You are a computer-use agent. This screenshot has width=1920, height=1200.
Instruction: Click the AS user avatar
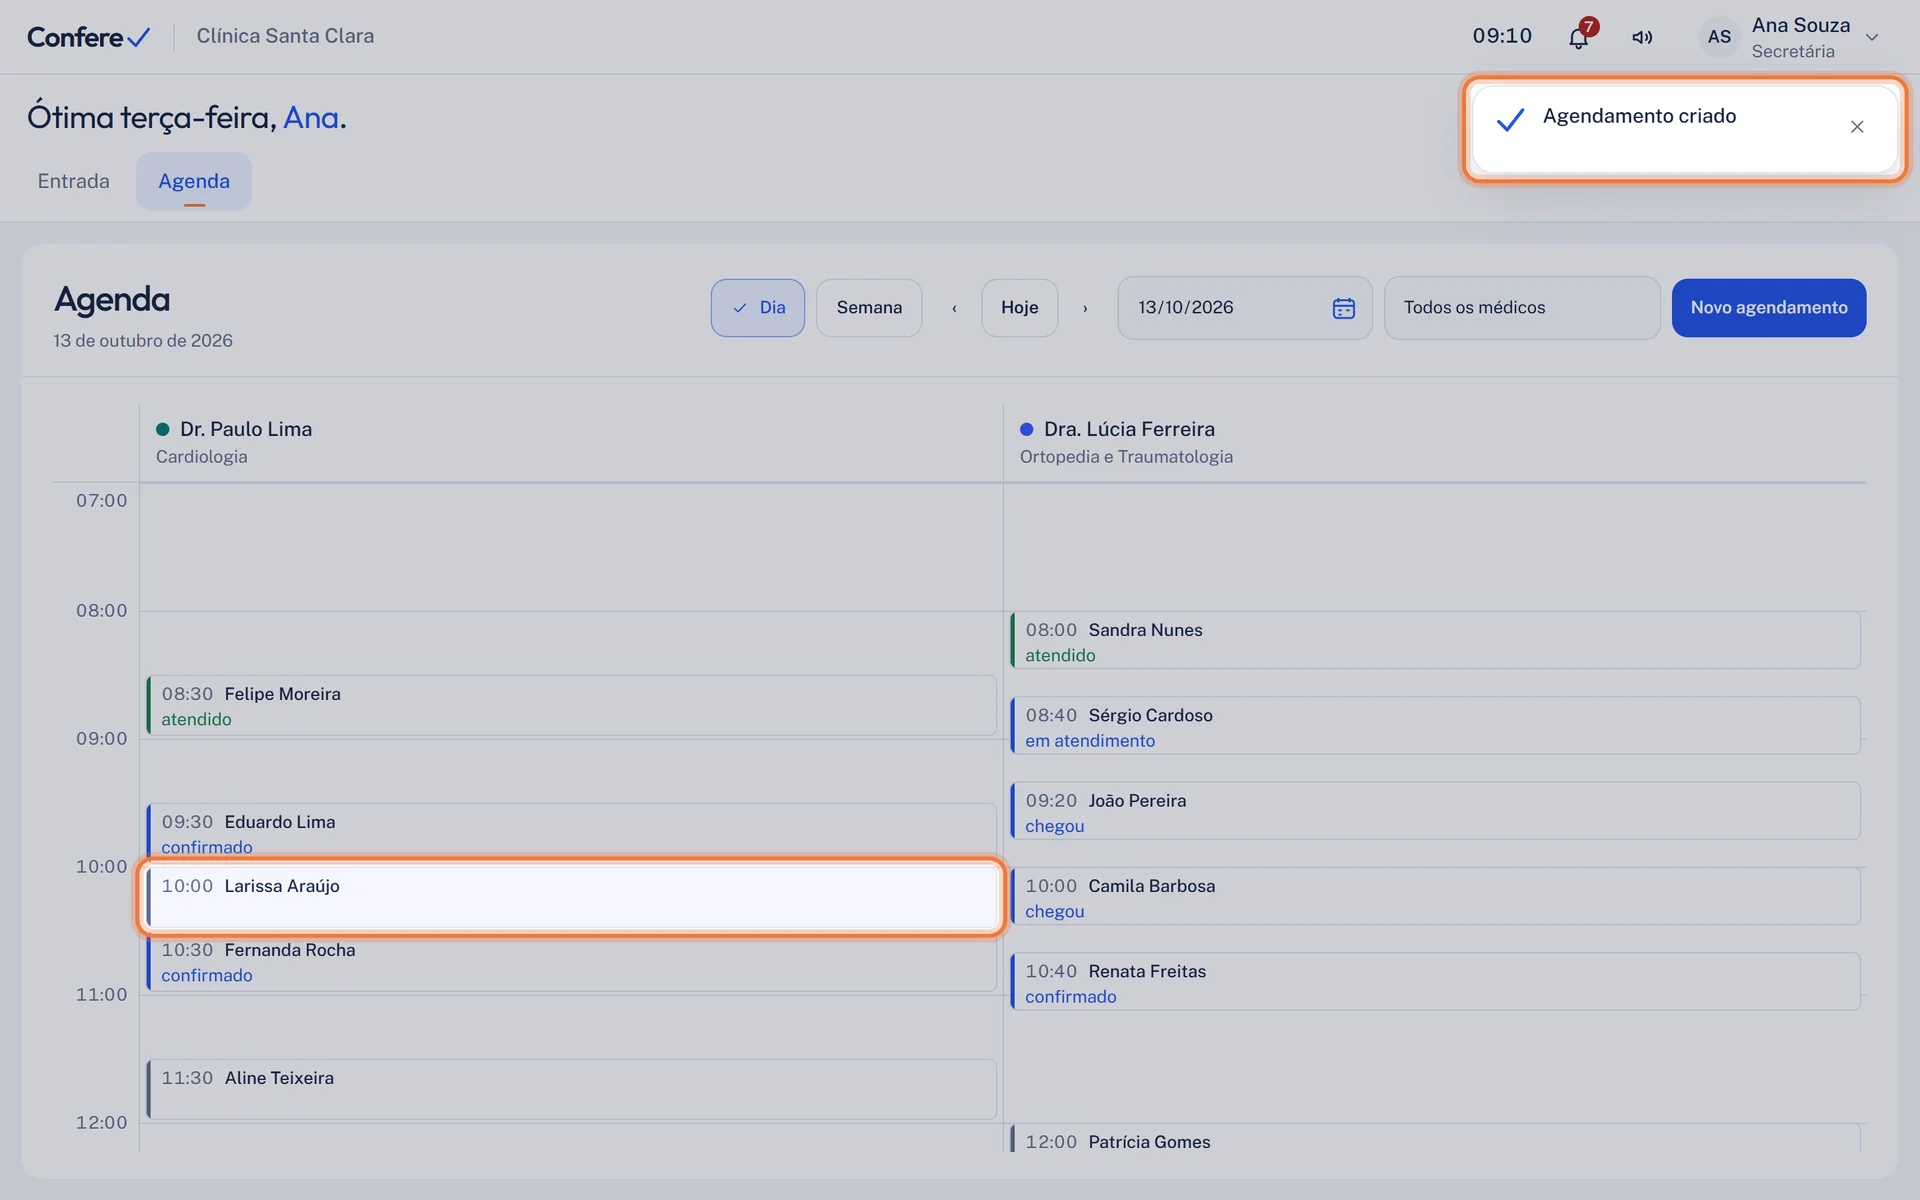pyautogui.click(x=1719, y=37)
